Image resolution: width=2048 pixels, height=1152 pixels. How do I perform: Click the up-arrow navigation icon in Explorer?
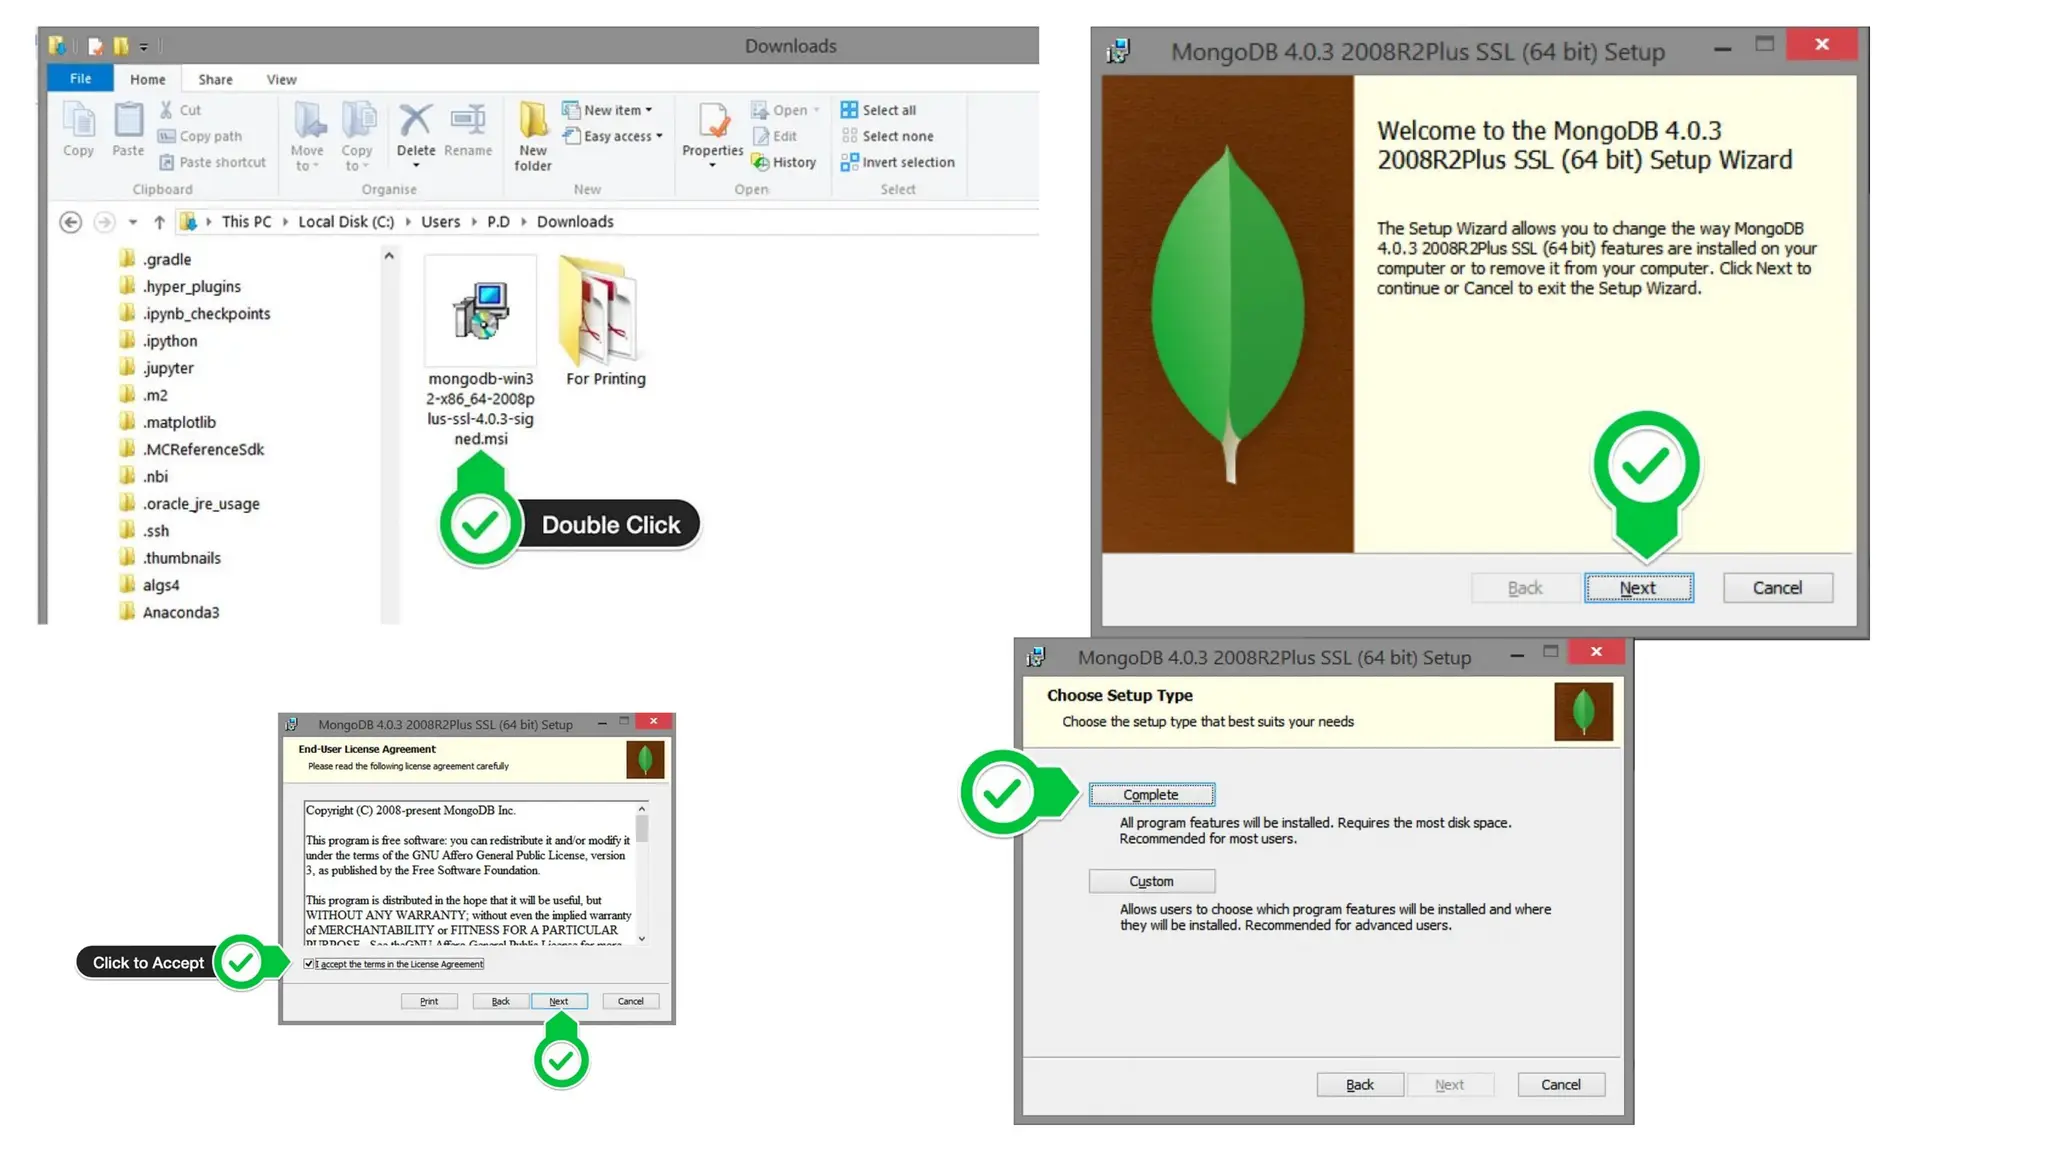[159, 222]
